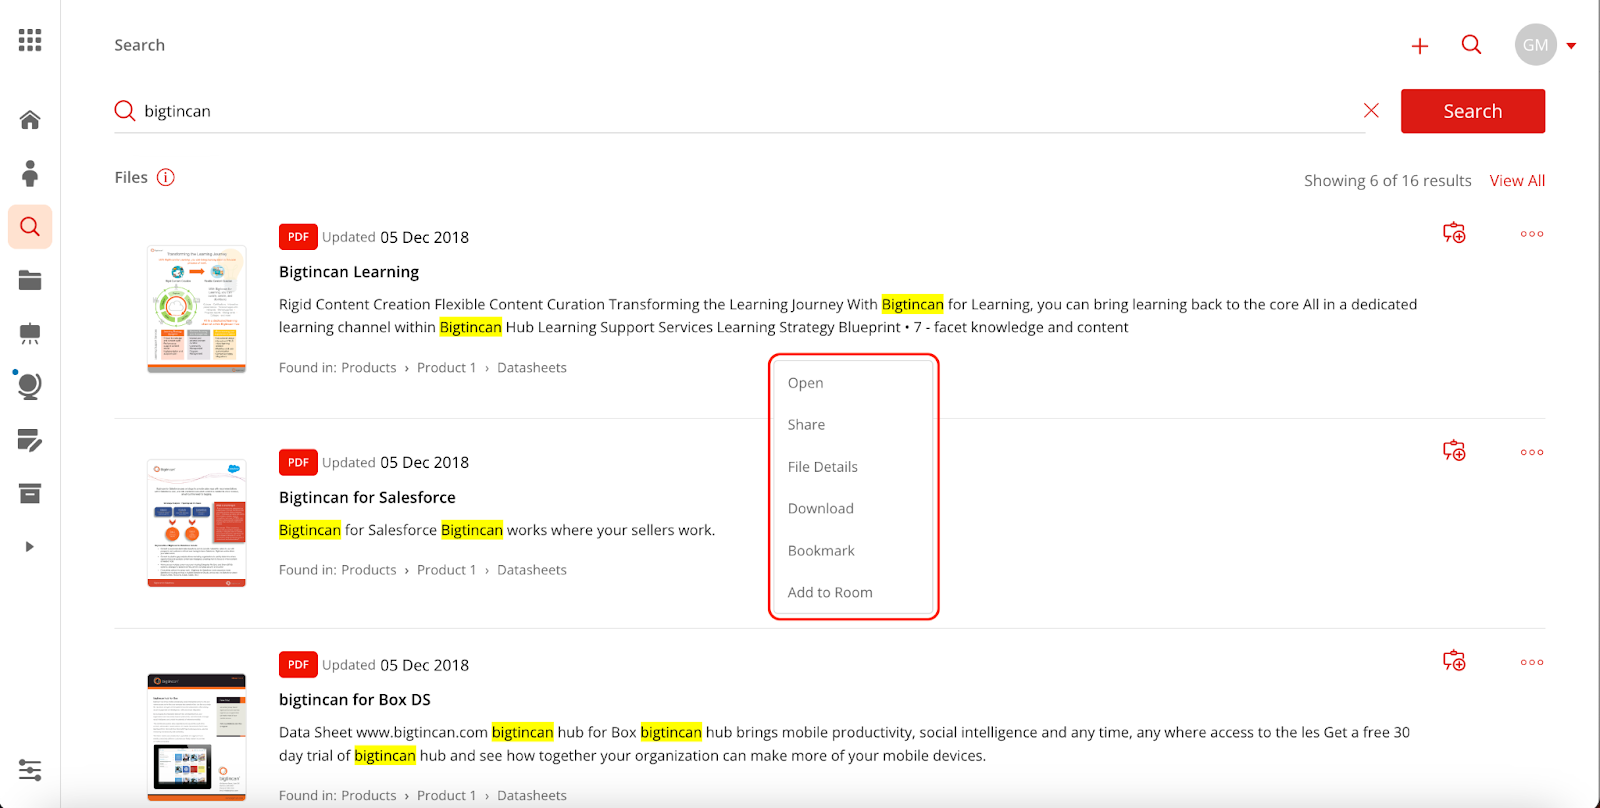Click the magnifier icon in top header
The width and height of the screenshot is (1600, 808).
click(x=1471, y=45)
